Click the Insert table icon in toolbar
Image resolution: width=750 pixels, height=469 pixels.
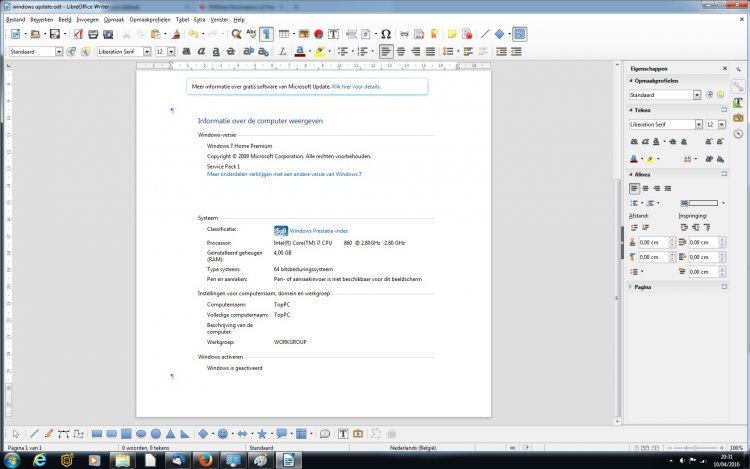click(284, 34)
